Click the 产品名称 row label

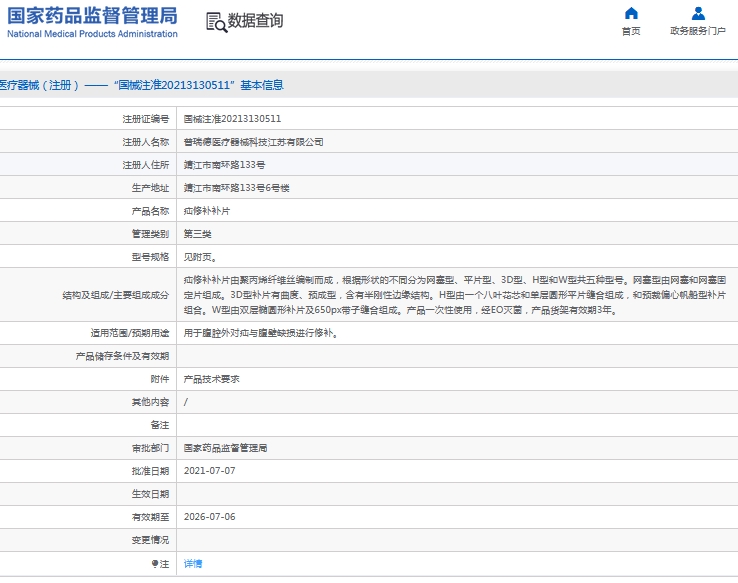coord(150,211)
